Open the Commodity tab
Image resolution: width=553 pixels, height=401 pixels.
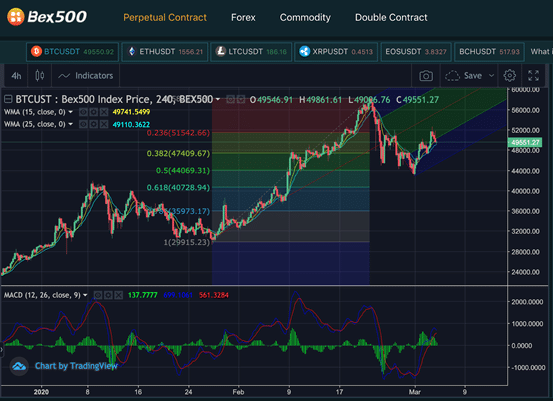tap(305, 17)
